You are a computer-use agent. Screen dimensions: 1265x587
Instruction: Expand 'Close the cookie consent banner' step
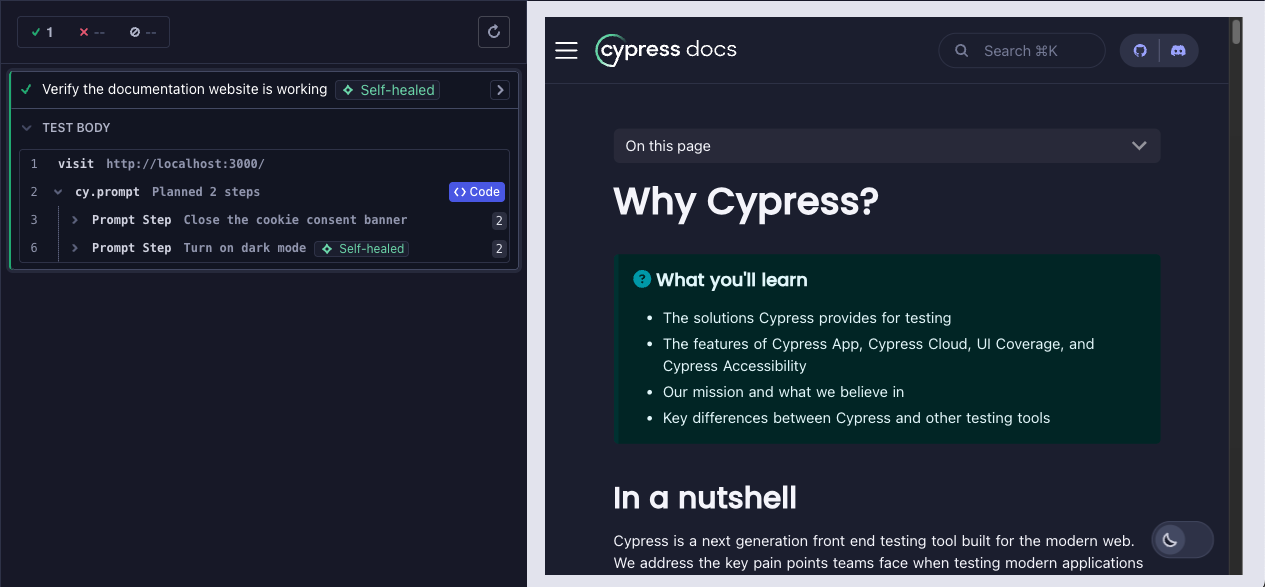pos(75,220)
